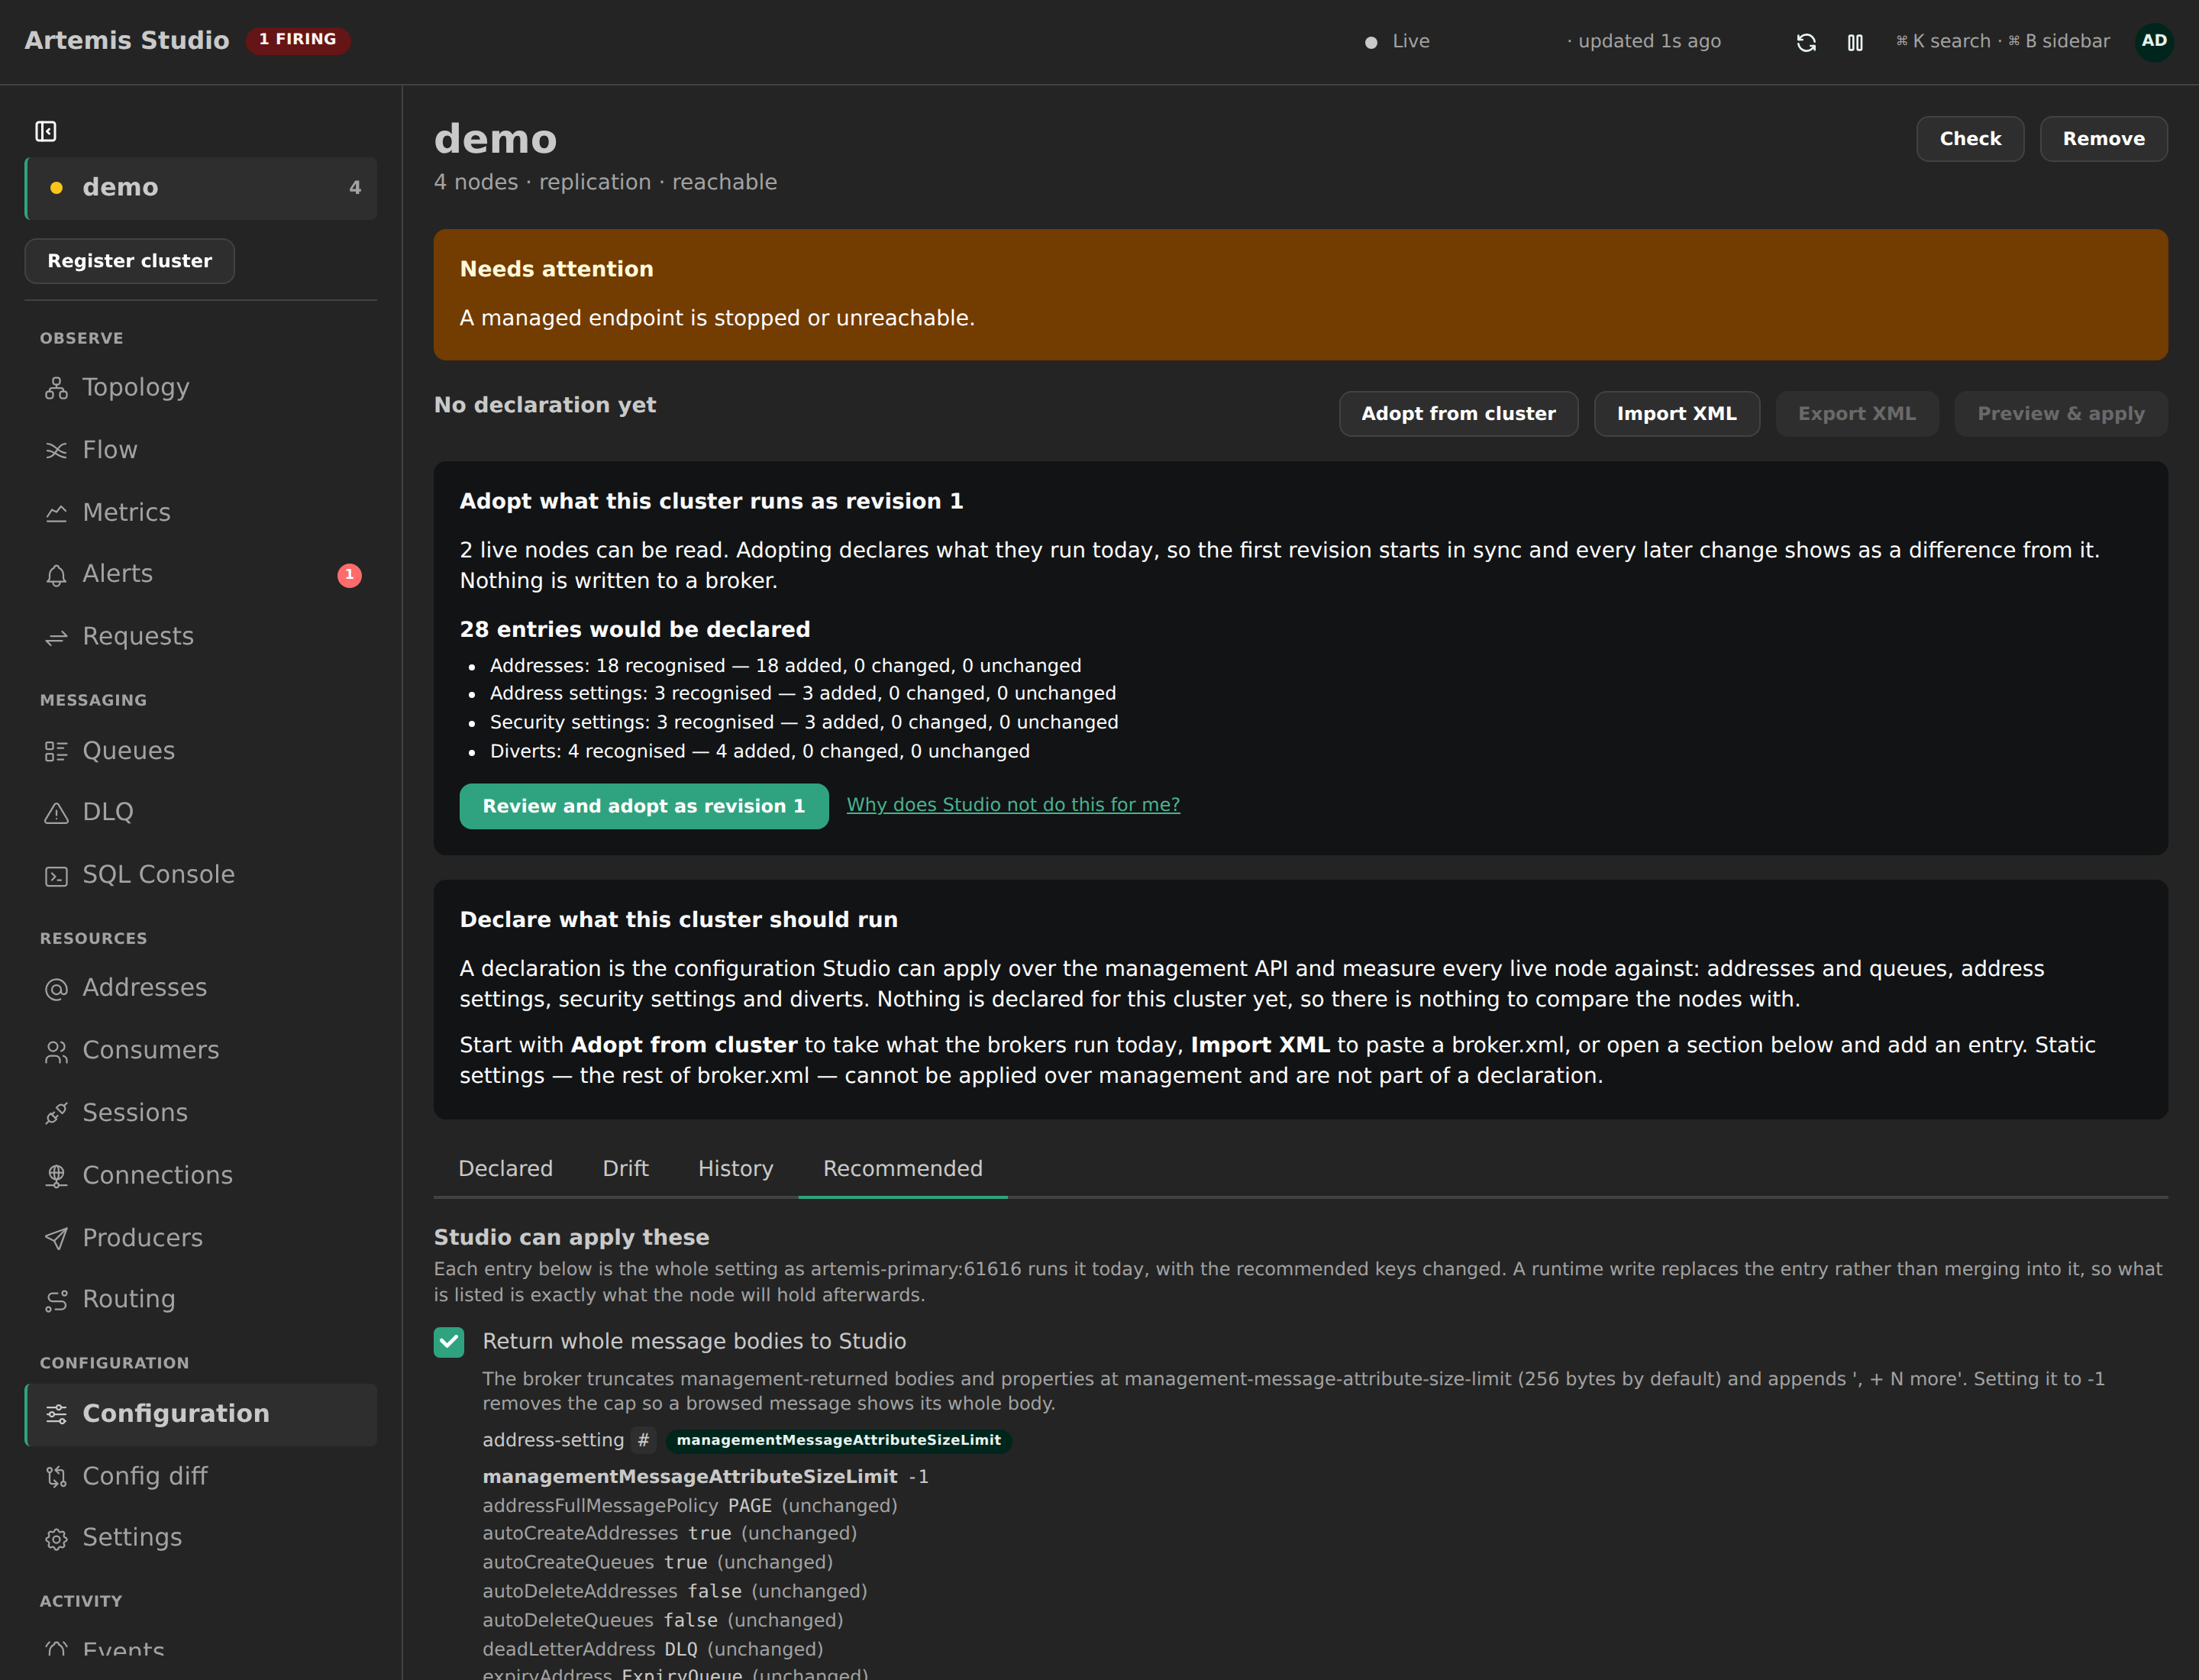Viewport: 2199px width, 1680px height.
Task: Click the Addresses at-sign icon
Action: (x=56, y=989)
